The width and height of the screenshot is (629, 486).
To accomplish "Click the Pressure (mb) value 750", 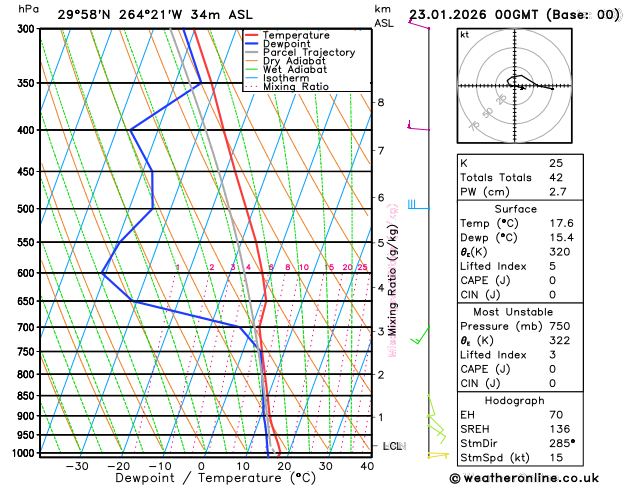I will click(x=560, y=326).
